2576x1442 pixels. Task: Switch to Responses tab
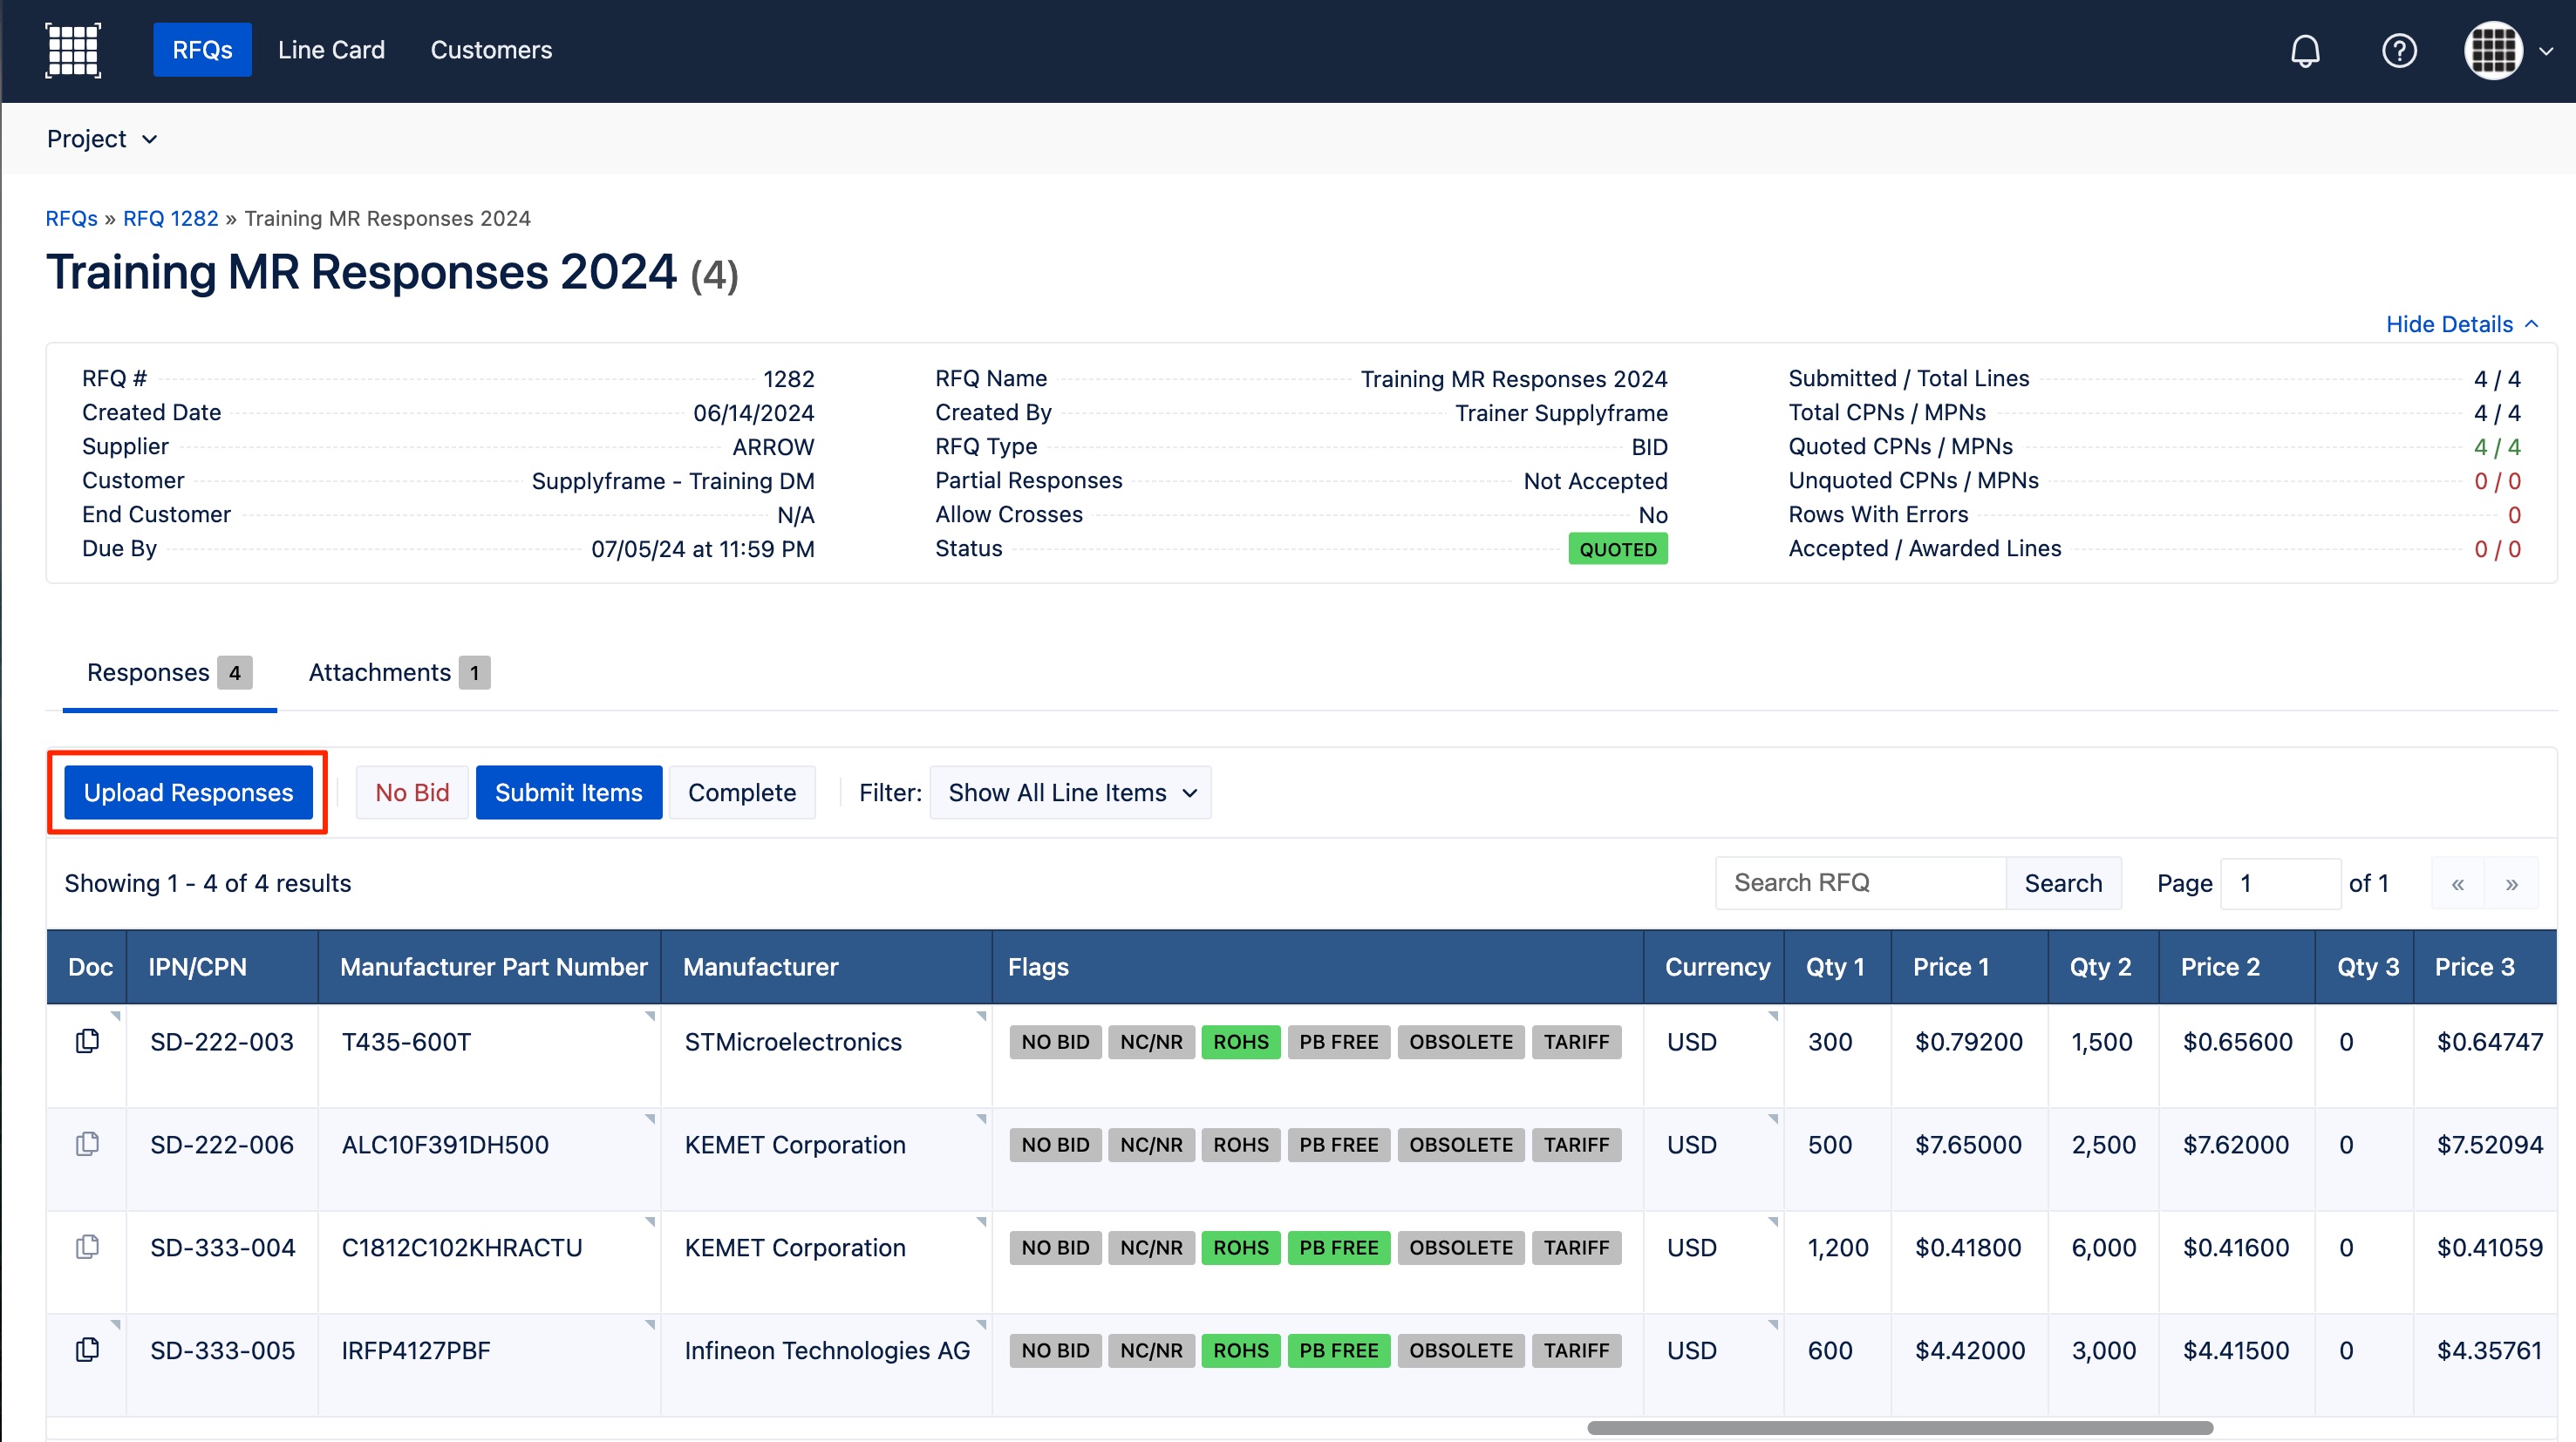pyautogui.click(x=169, y=673)
